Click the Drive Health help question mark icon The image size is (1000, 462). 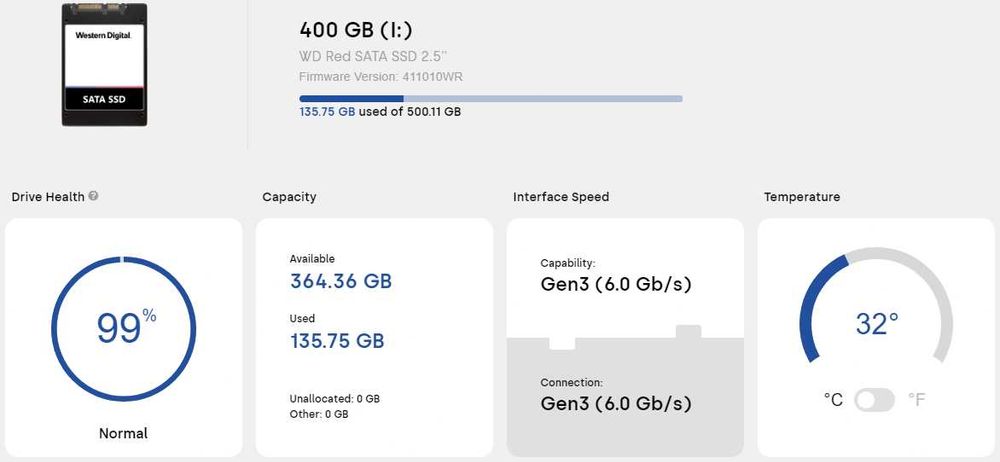pos(93,196)
